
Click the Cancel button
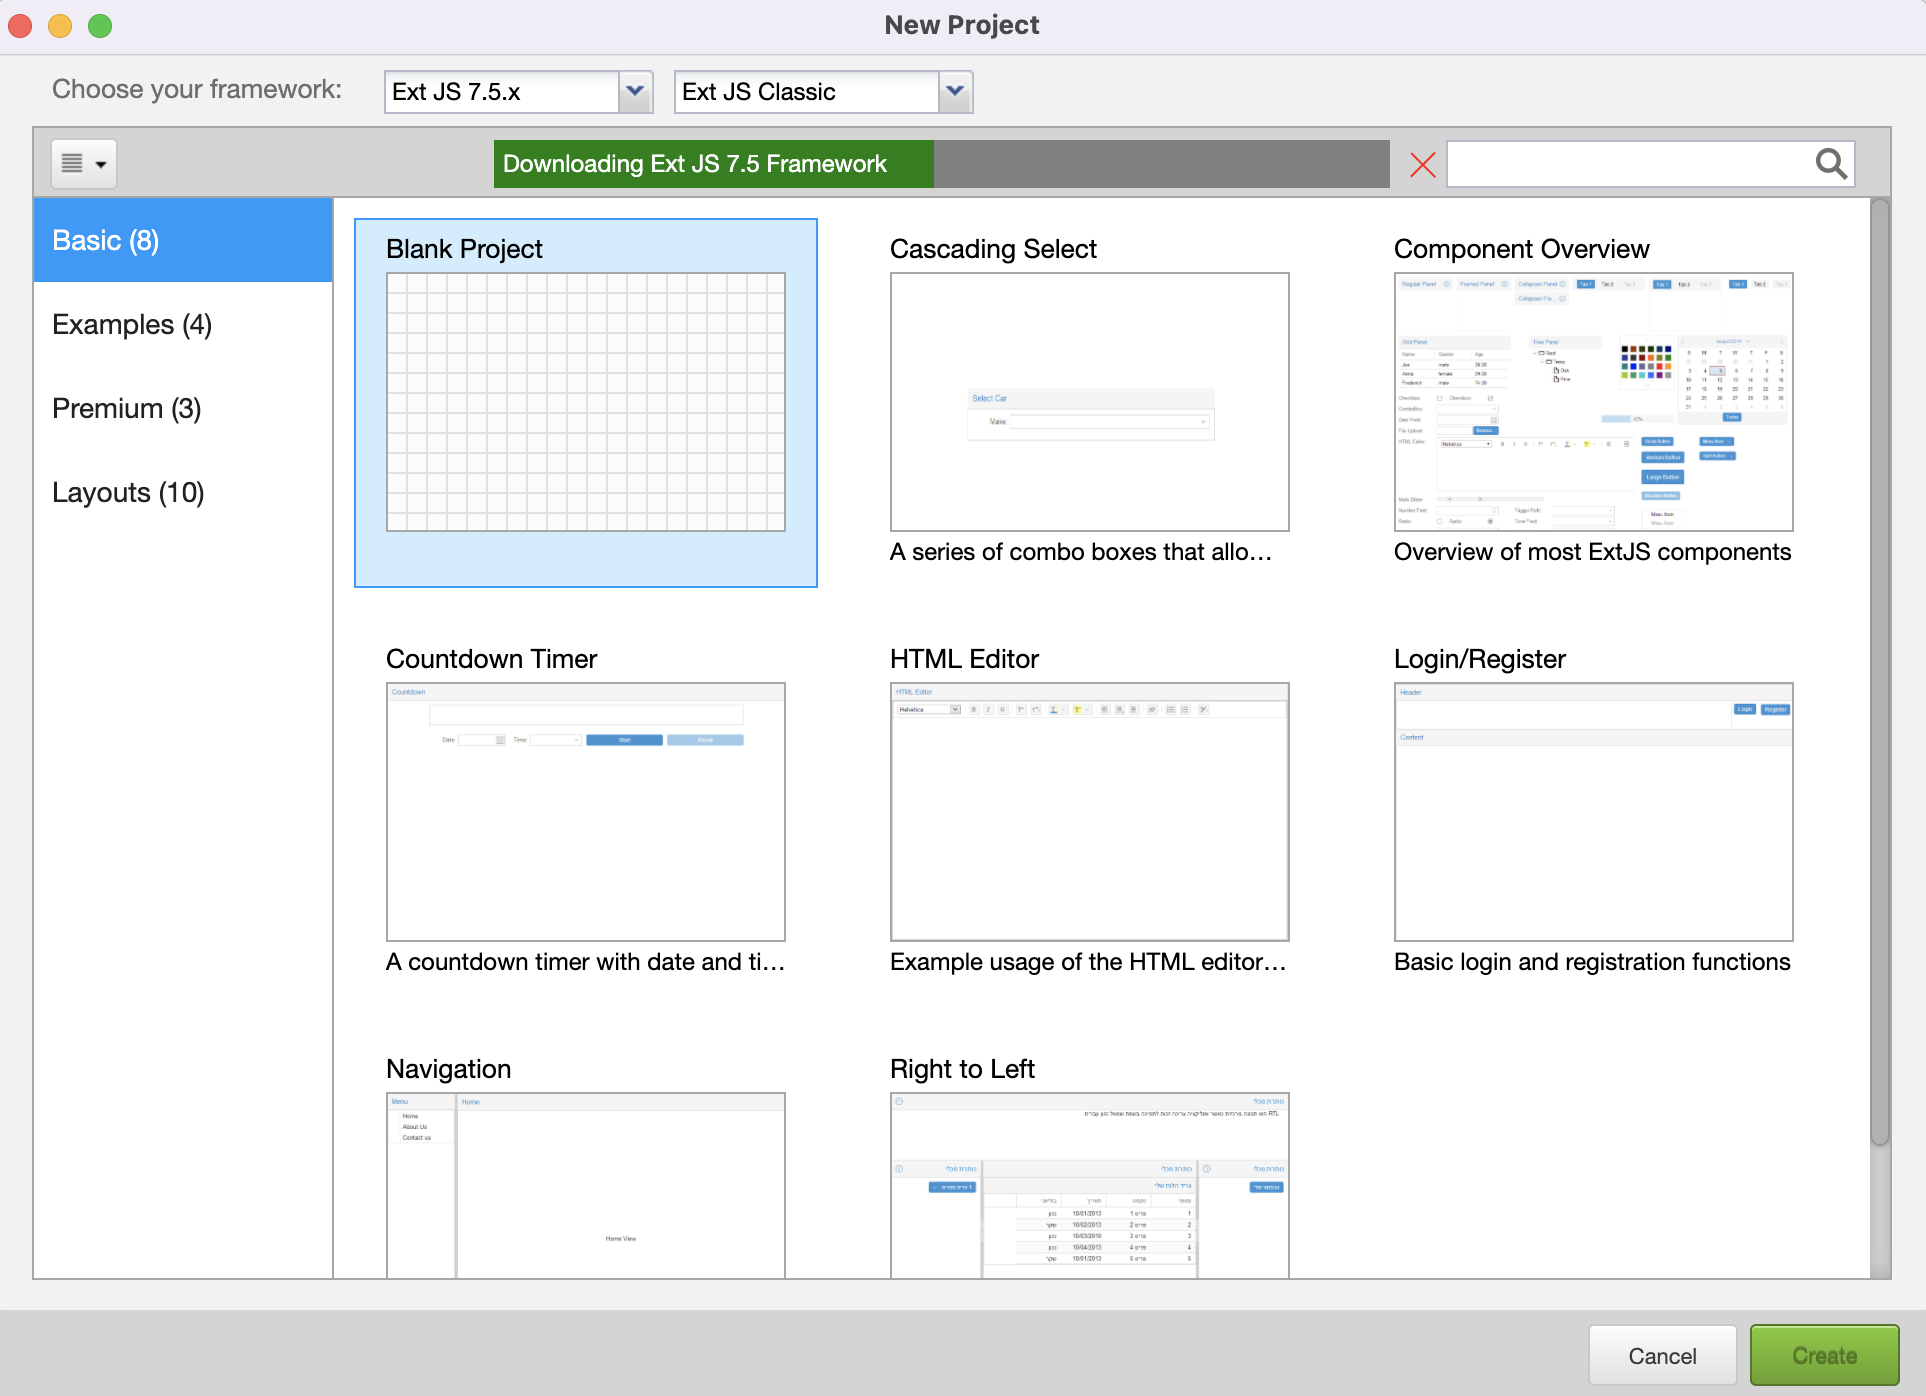tap(1663, 1355)
